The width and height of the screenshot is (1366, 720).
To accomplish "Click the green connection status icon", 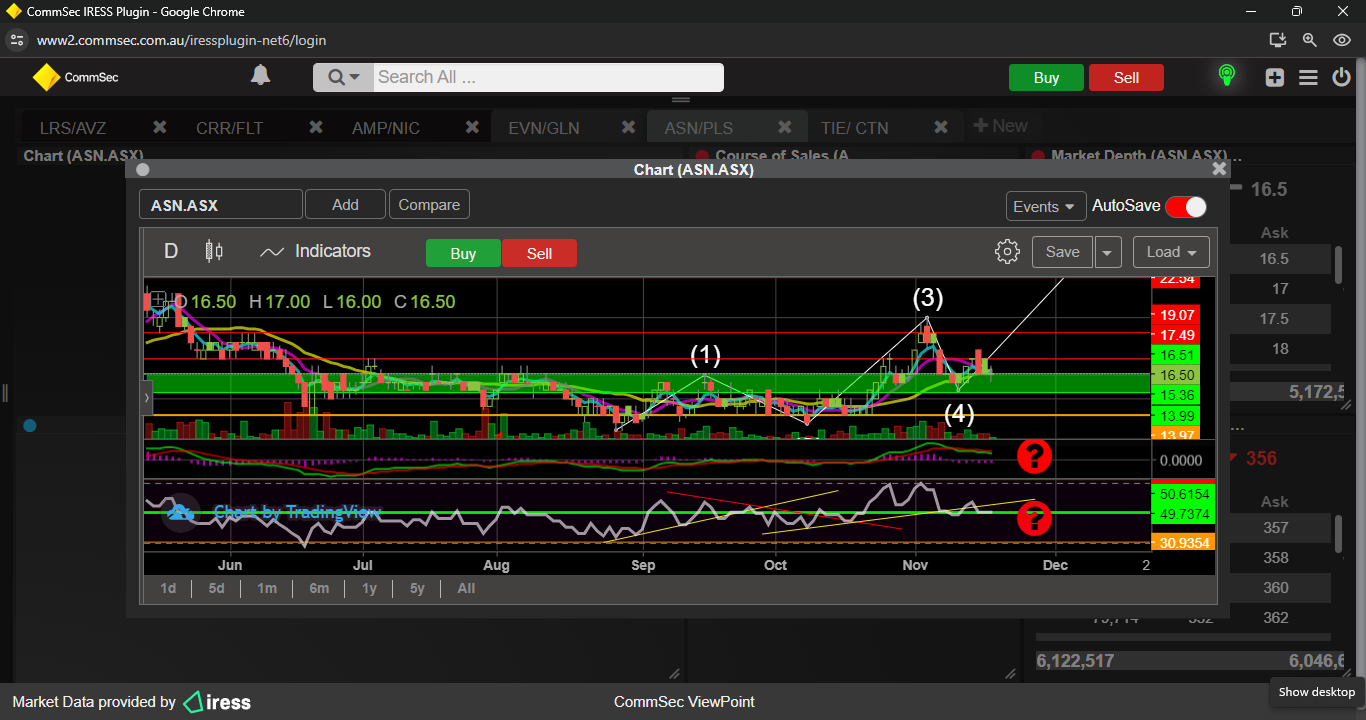I will (1226, 76).
